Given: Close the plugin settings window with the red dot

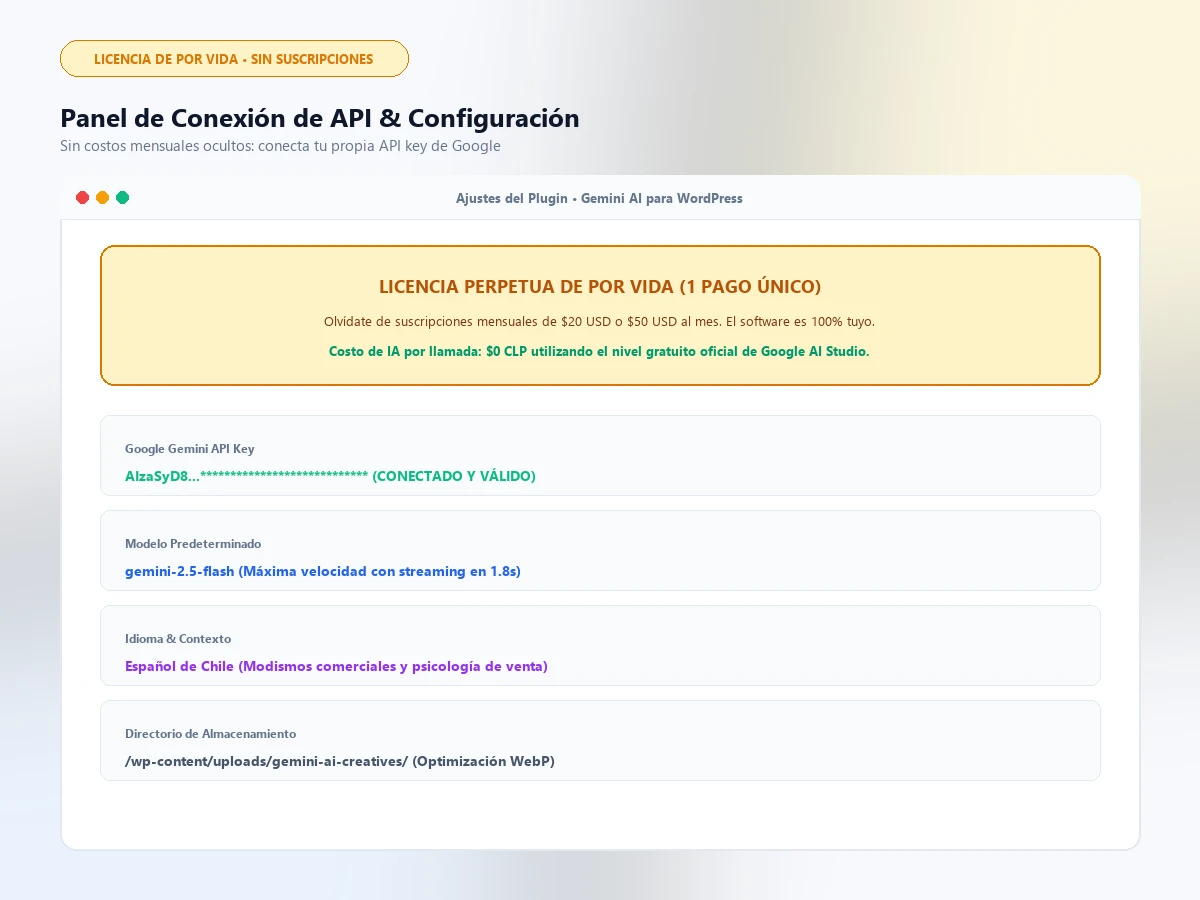Looking at the screenshot, I should click(x=83, y=198).
